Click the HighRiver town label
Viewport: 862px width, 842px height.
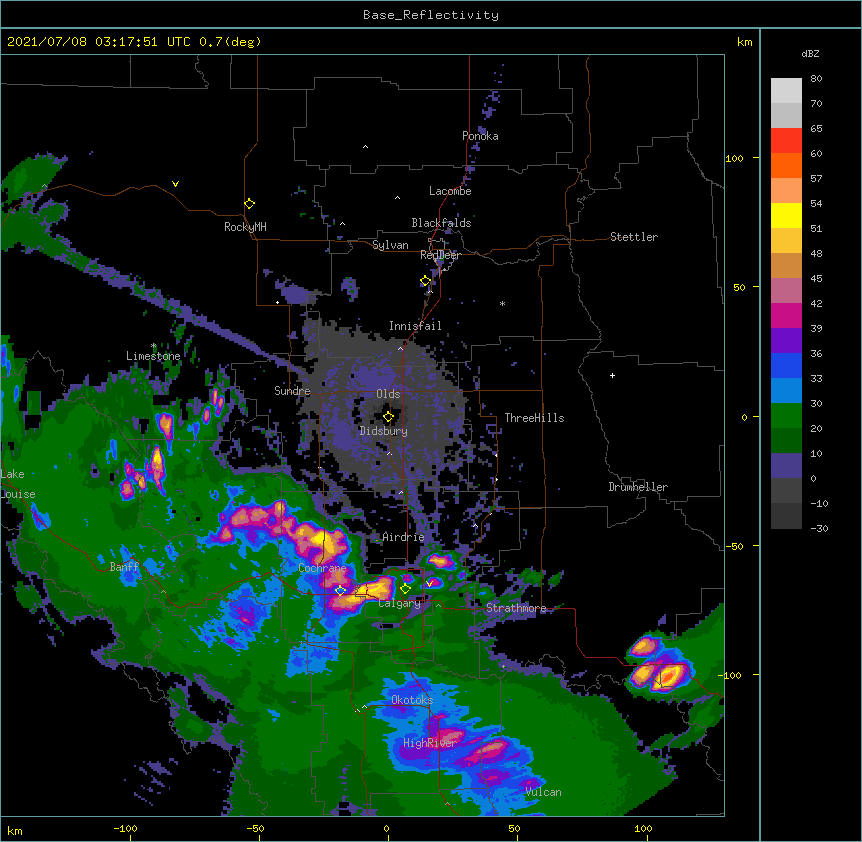pos(430,743)
